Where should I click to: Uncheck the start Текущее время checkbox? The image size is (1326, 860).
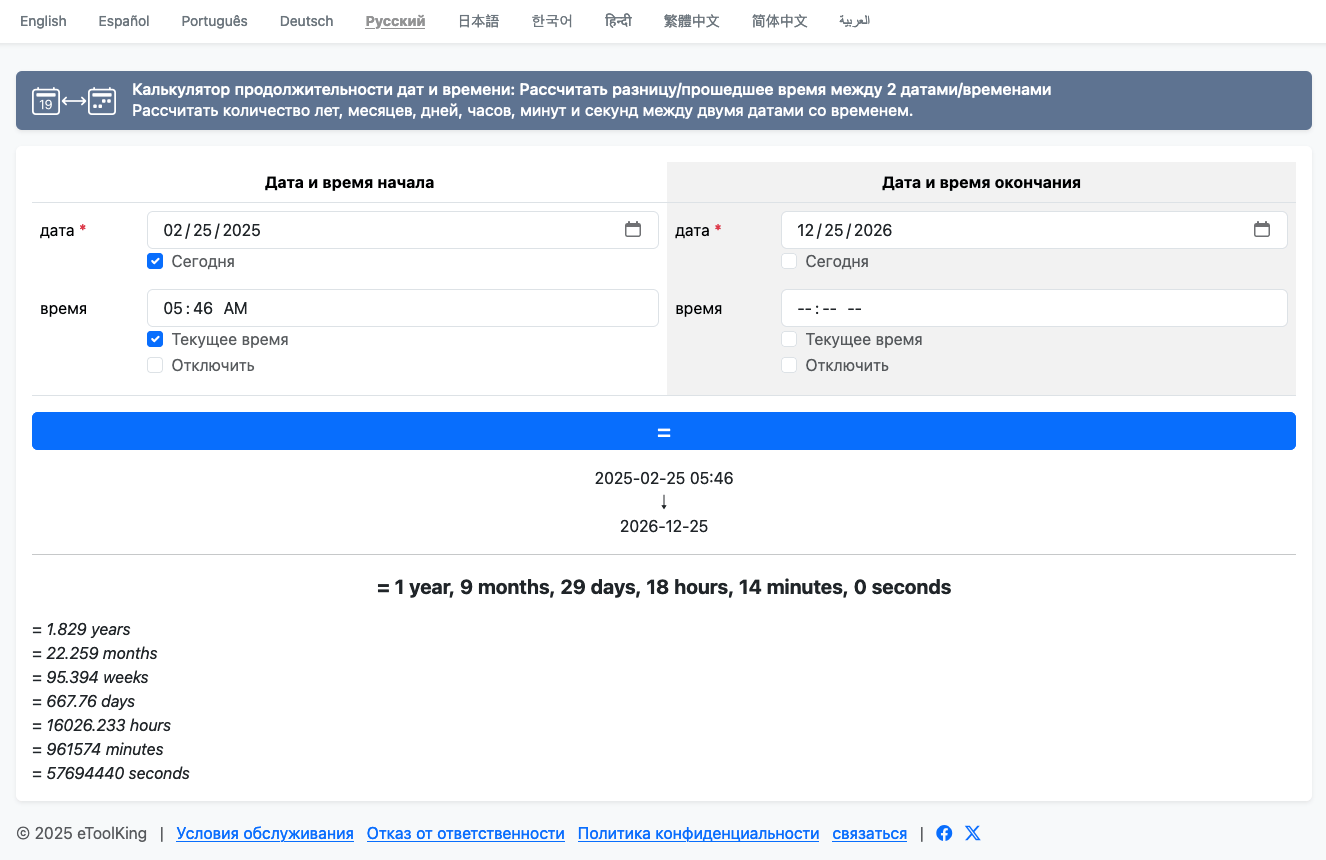tap(155, 340)
